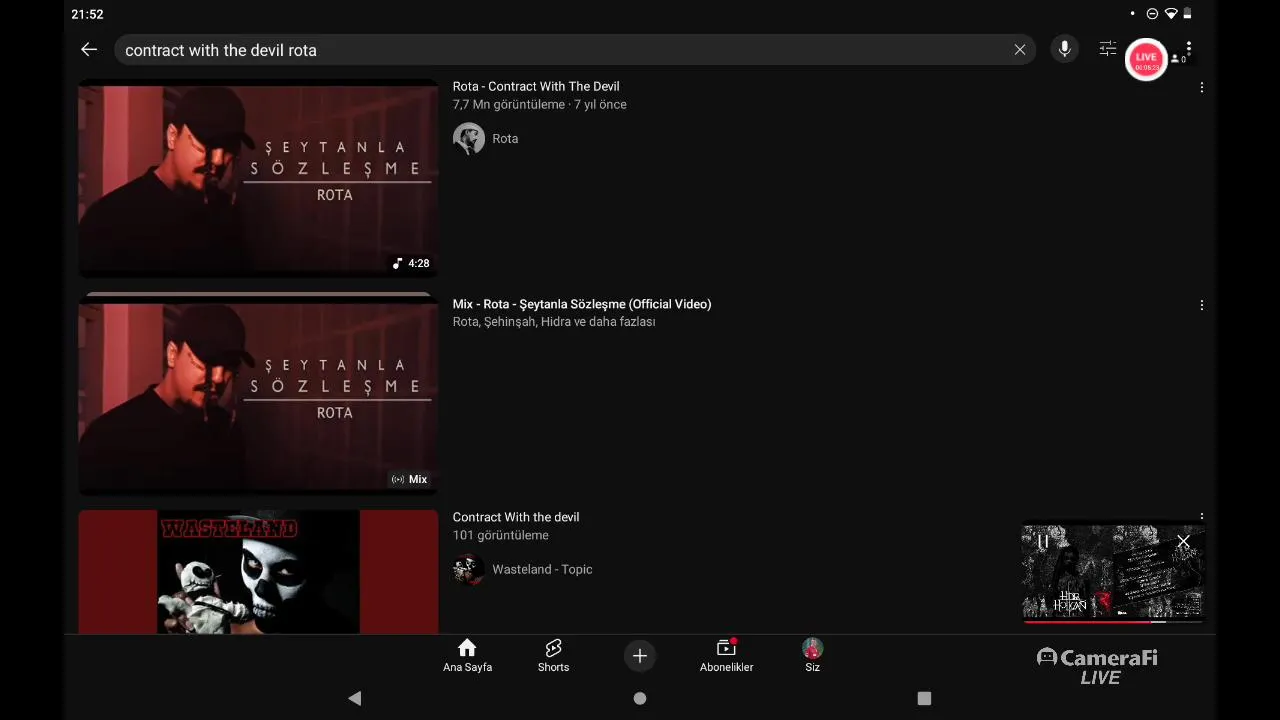Open the Shorts tab
This screenshot has height=720, width=1280.
pos(553,656)
